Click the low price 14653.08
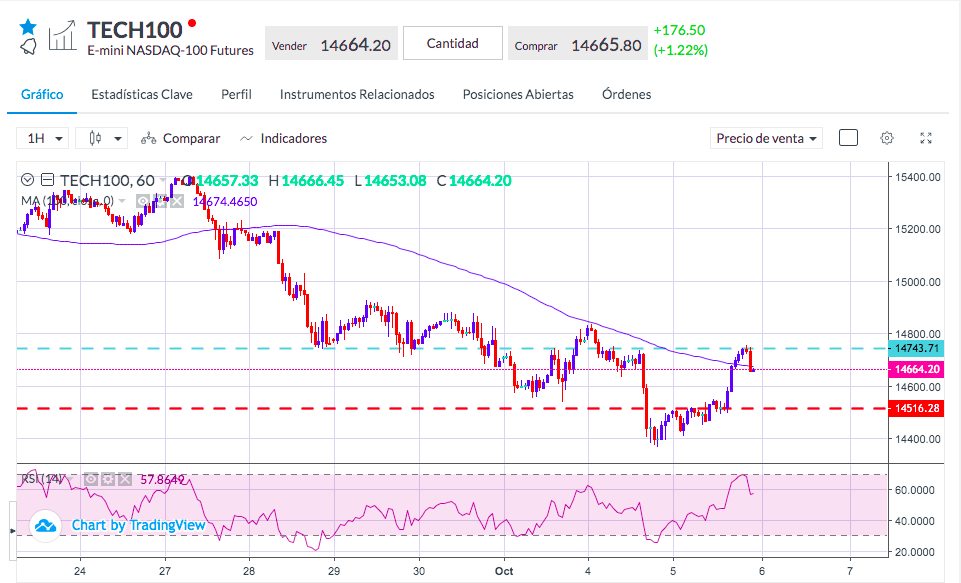Viewport: 961px width, 583px height. (395, 181)
